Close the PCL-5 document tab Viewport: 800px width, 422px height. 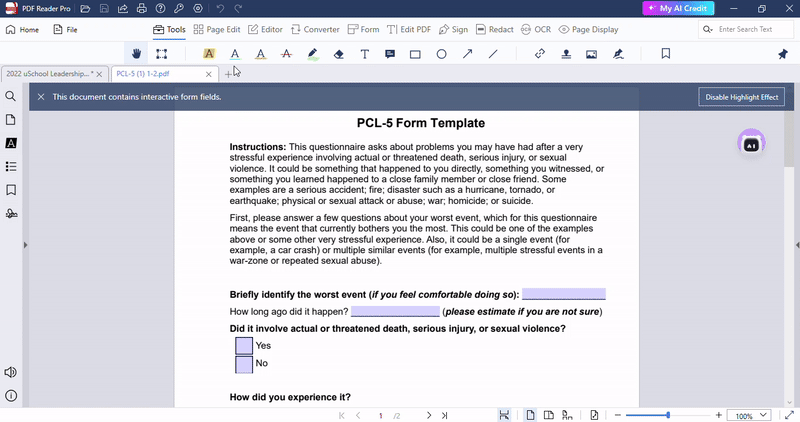(x=208, y=74)
